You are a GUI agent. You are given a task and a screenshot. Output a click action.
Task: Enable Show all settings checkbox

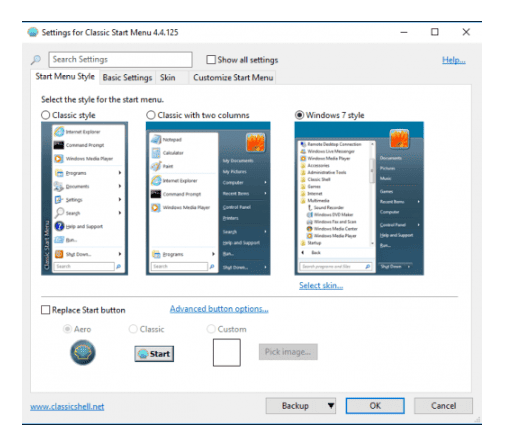pyautogui.click(x=211, y=60)
